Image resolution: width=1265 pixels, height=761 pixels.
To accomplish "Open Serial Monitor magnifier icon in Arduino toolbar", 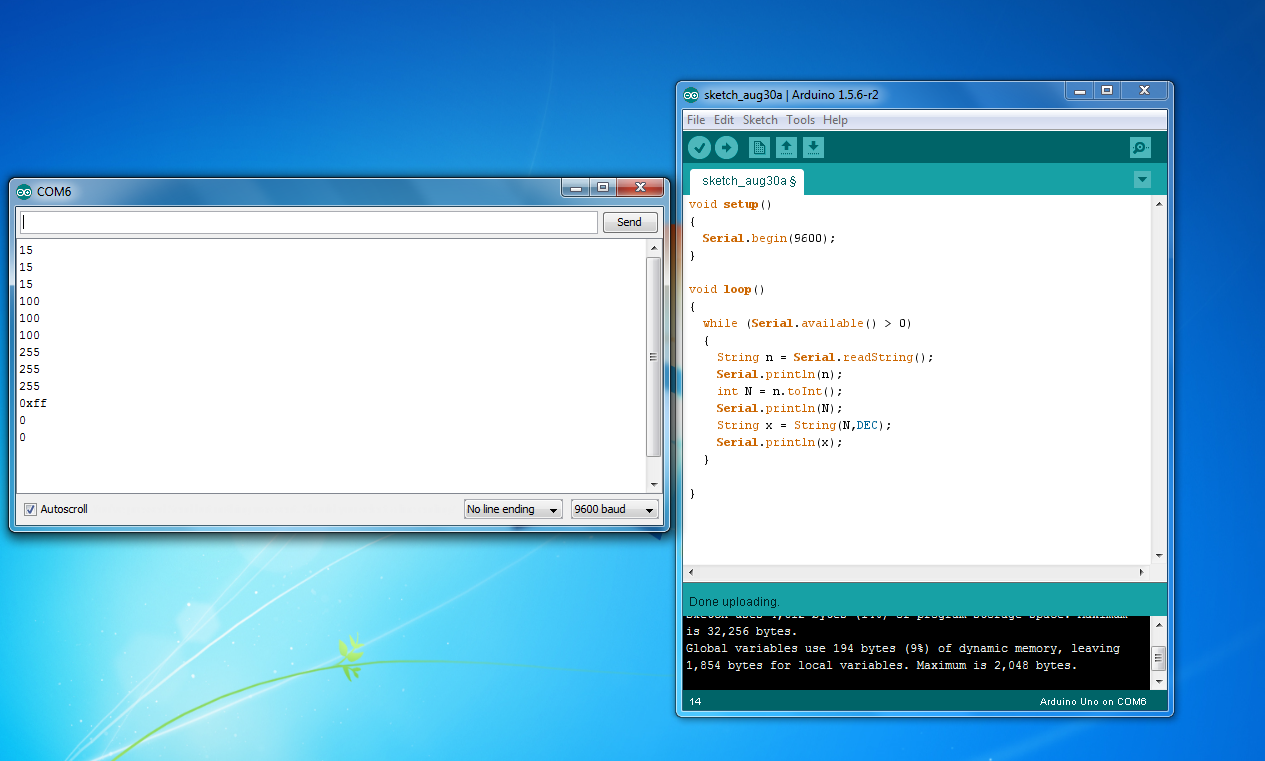I will (x=1140, y=148).
